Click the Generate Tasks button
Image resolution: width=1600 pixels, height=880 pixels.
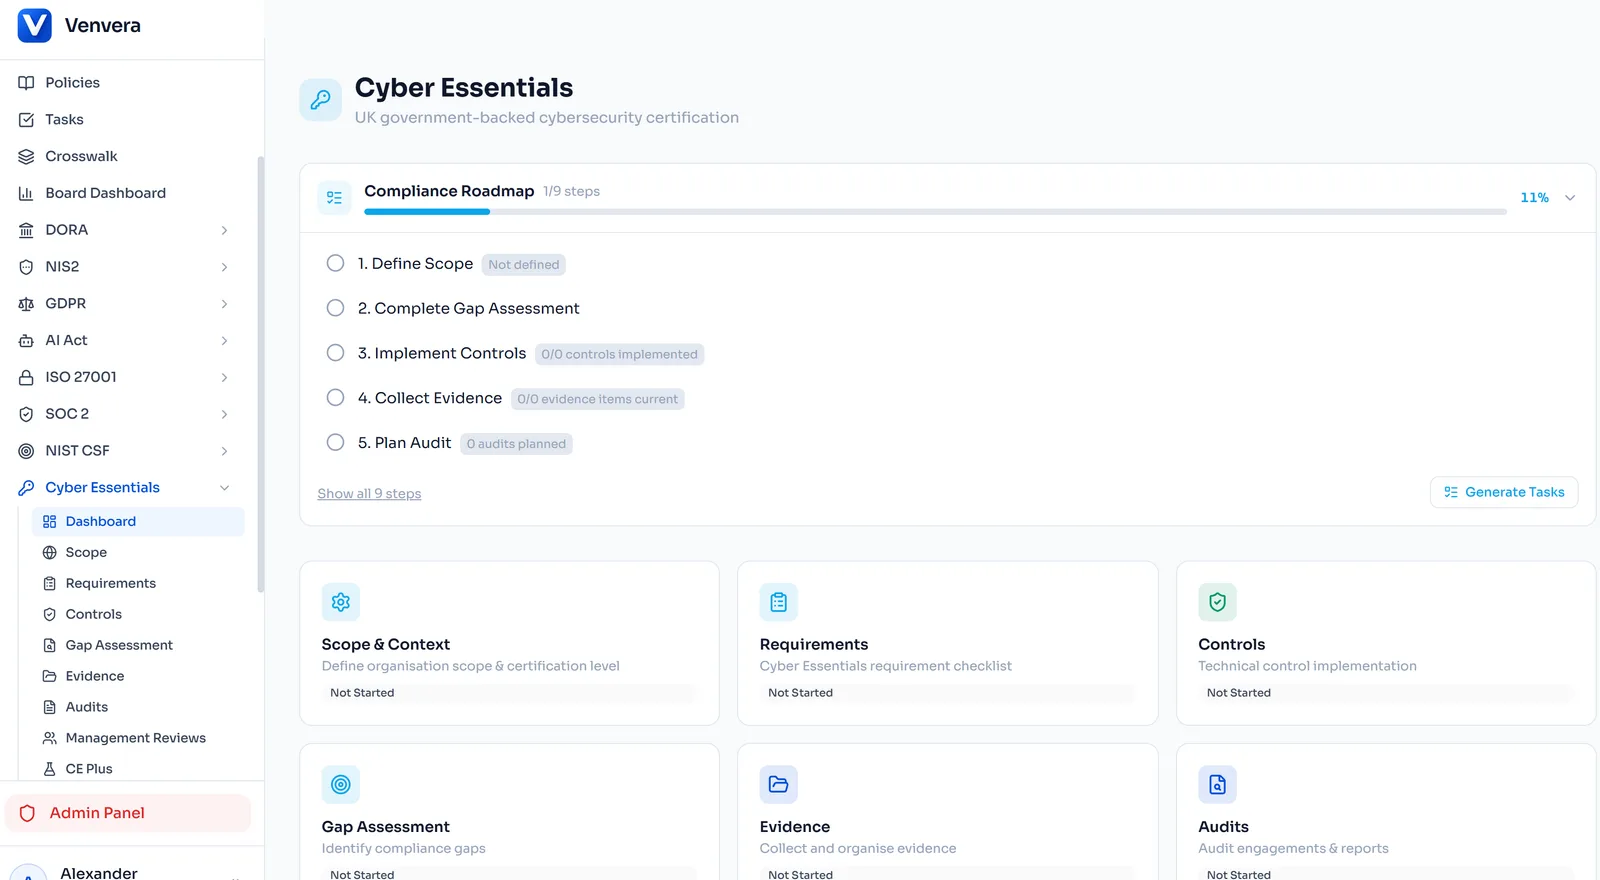click(x=1504, y=492)
